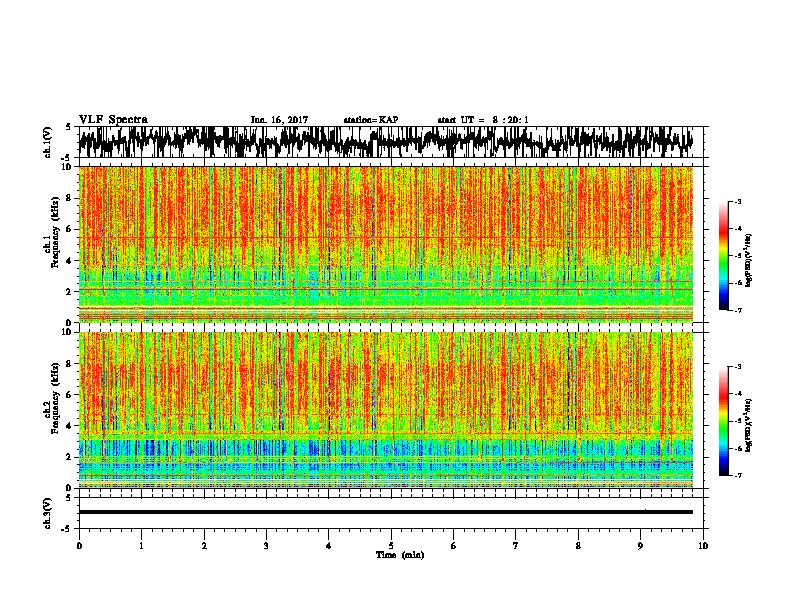The height and width of the screenshot is (612, 792).
Task: Click the ch.2 spectrogram panel
Action: click(386, 410)
